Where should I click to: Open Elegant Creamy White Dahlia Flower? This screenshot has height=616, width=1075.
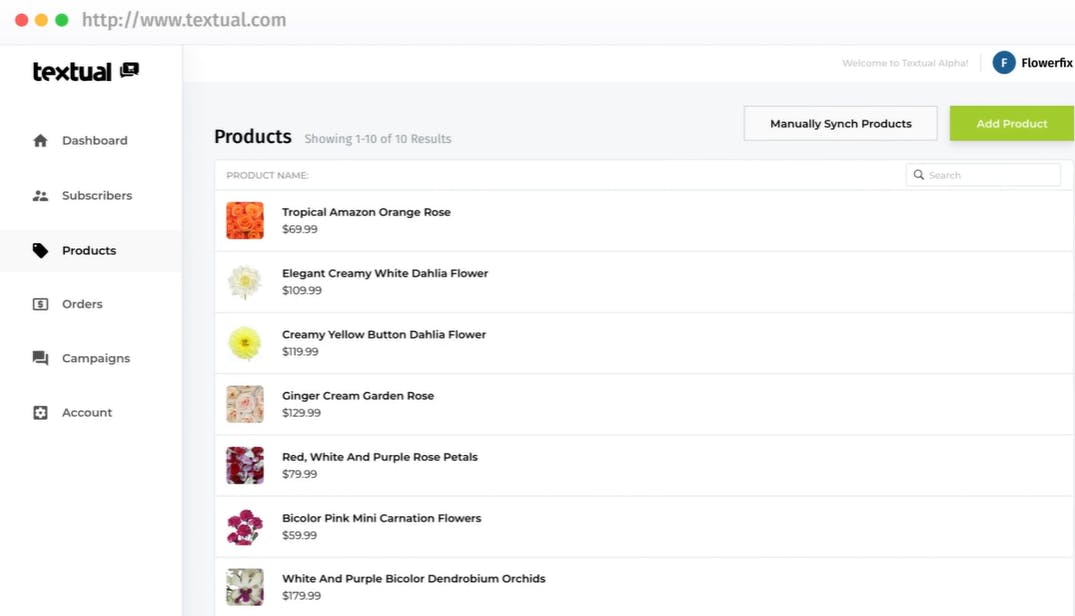(385, 274)
